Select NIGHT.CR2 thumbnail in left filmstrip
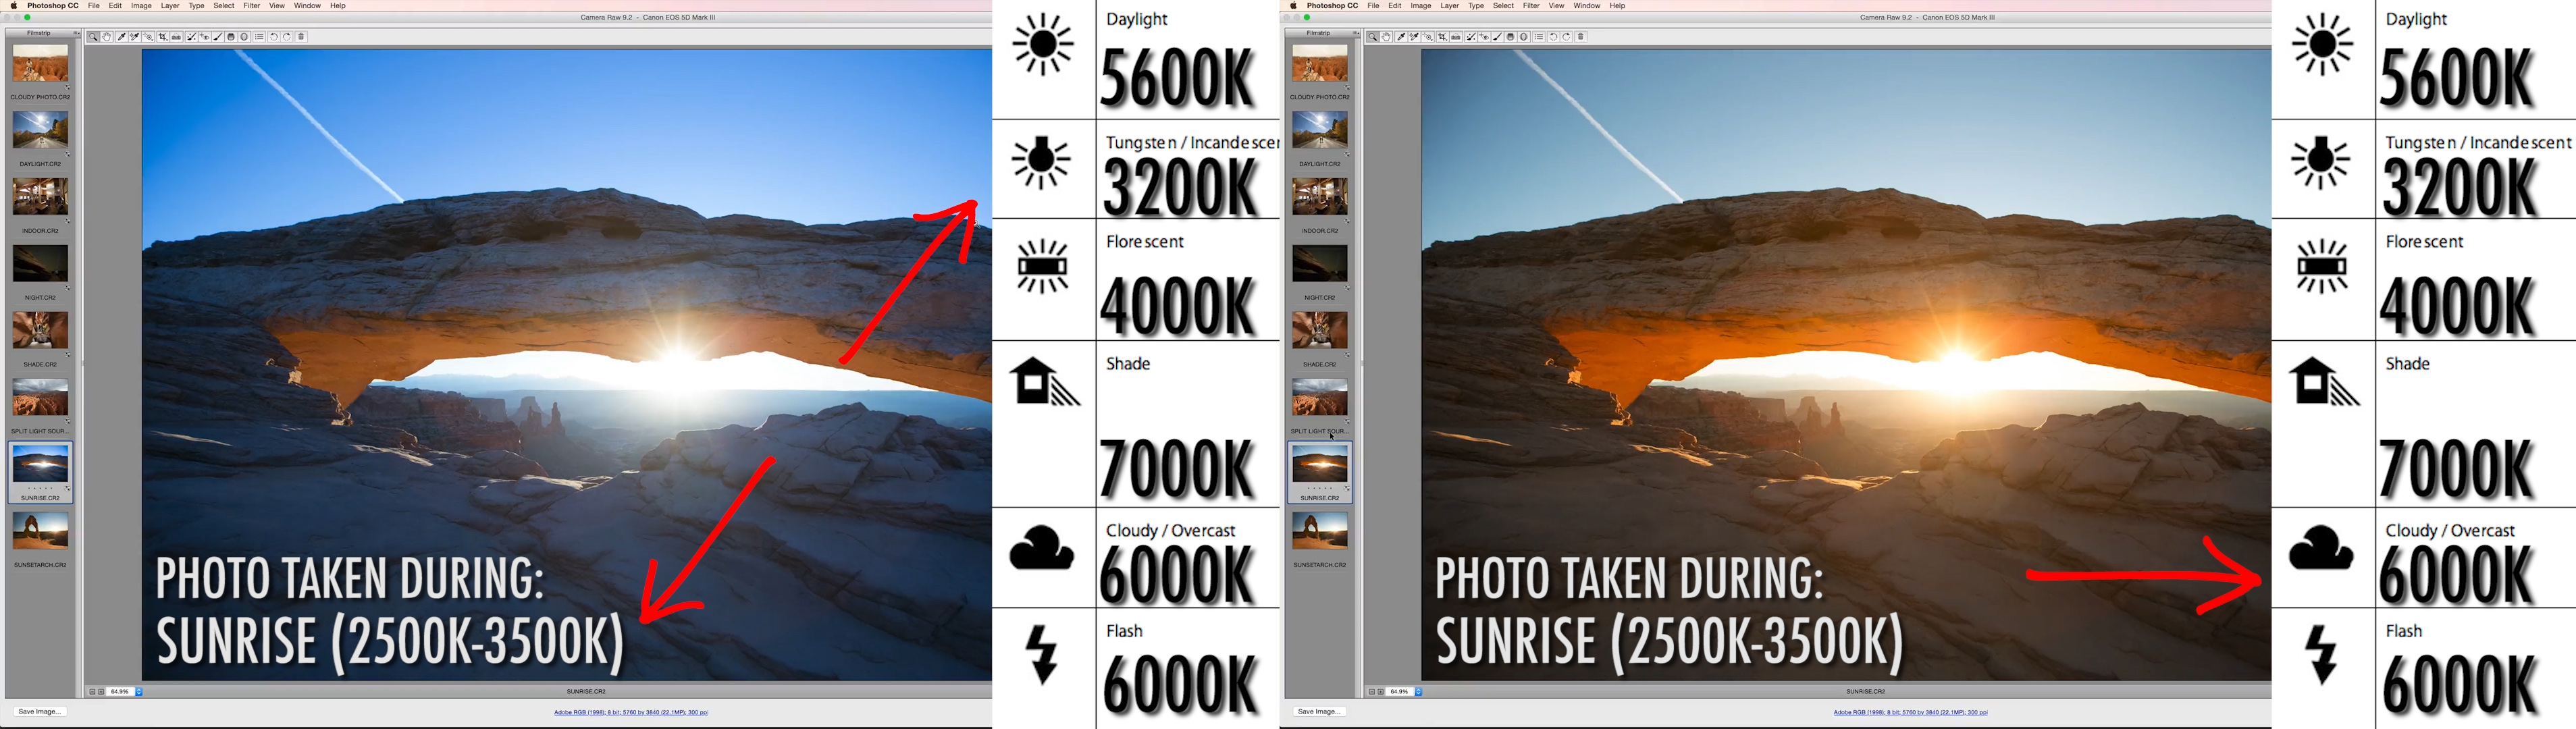 point(40,264)
